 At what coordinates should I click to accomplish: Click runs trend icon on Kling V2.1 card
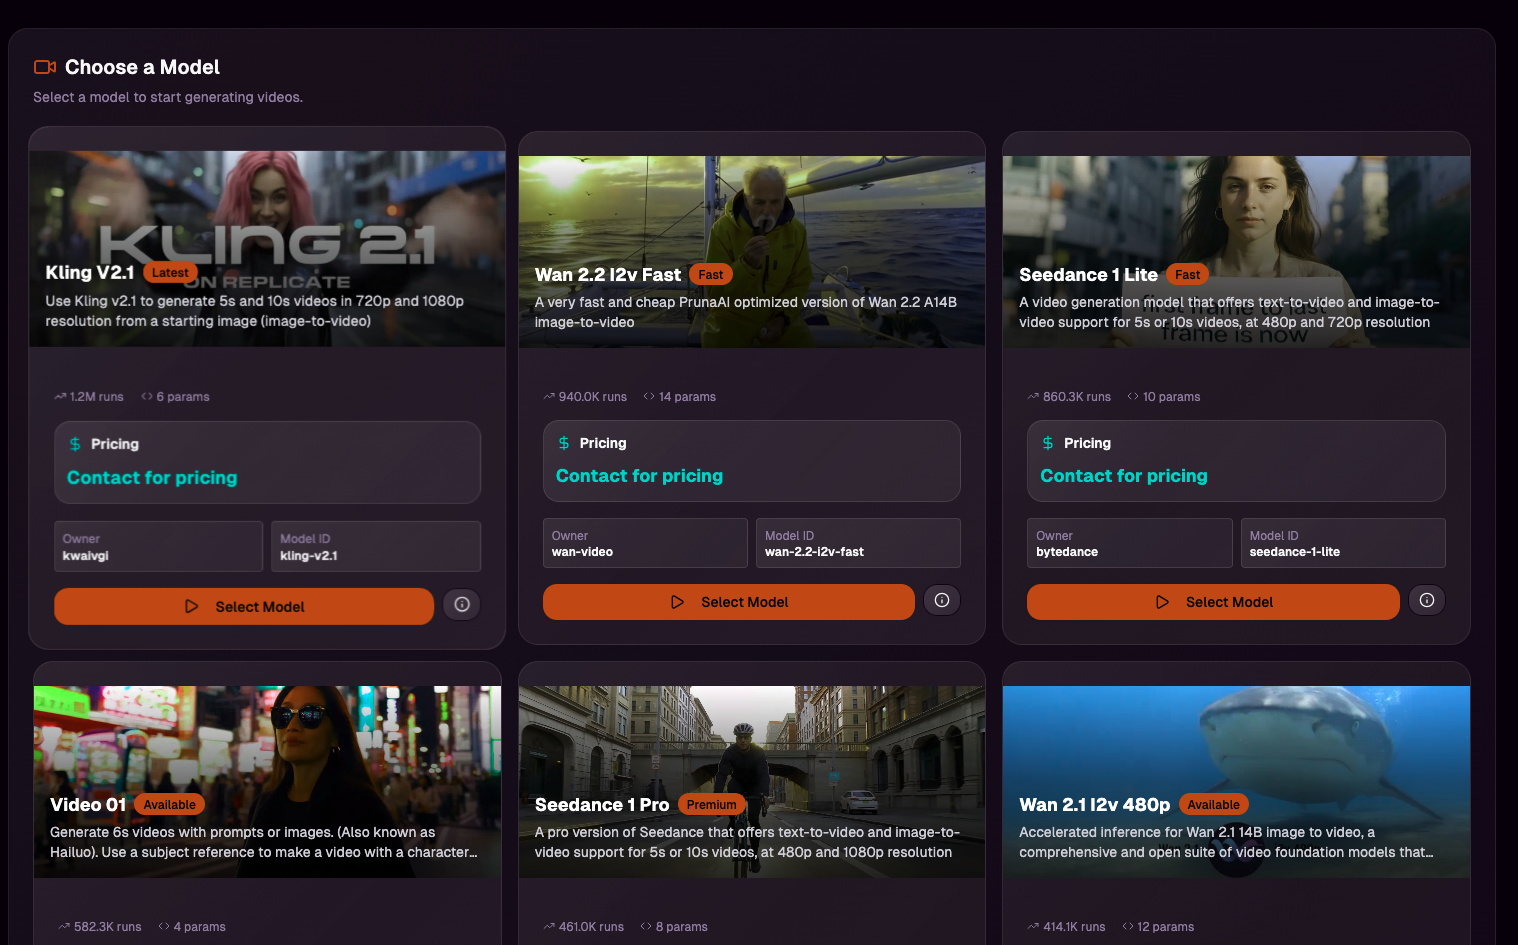[60, 397]
